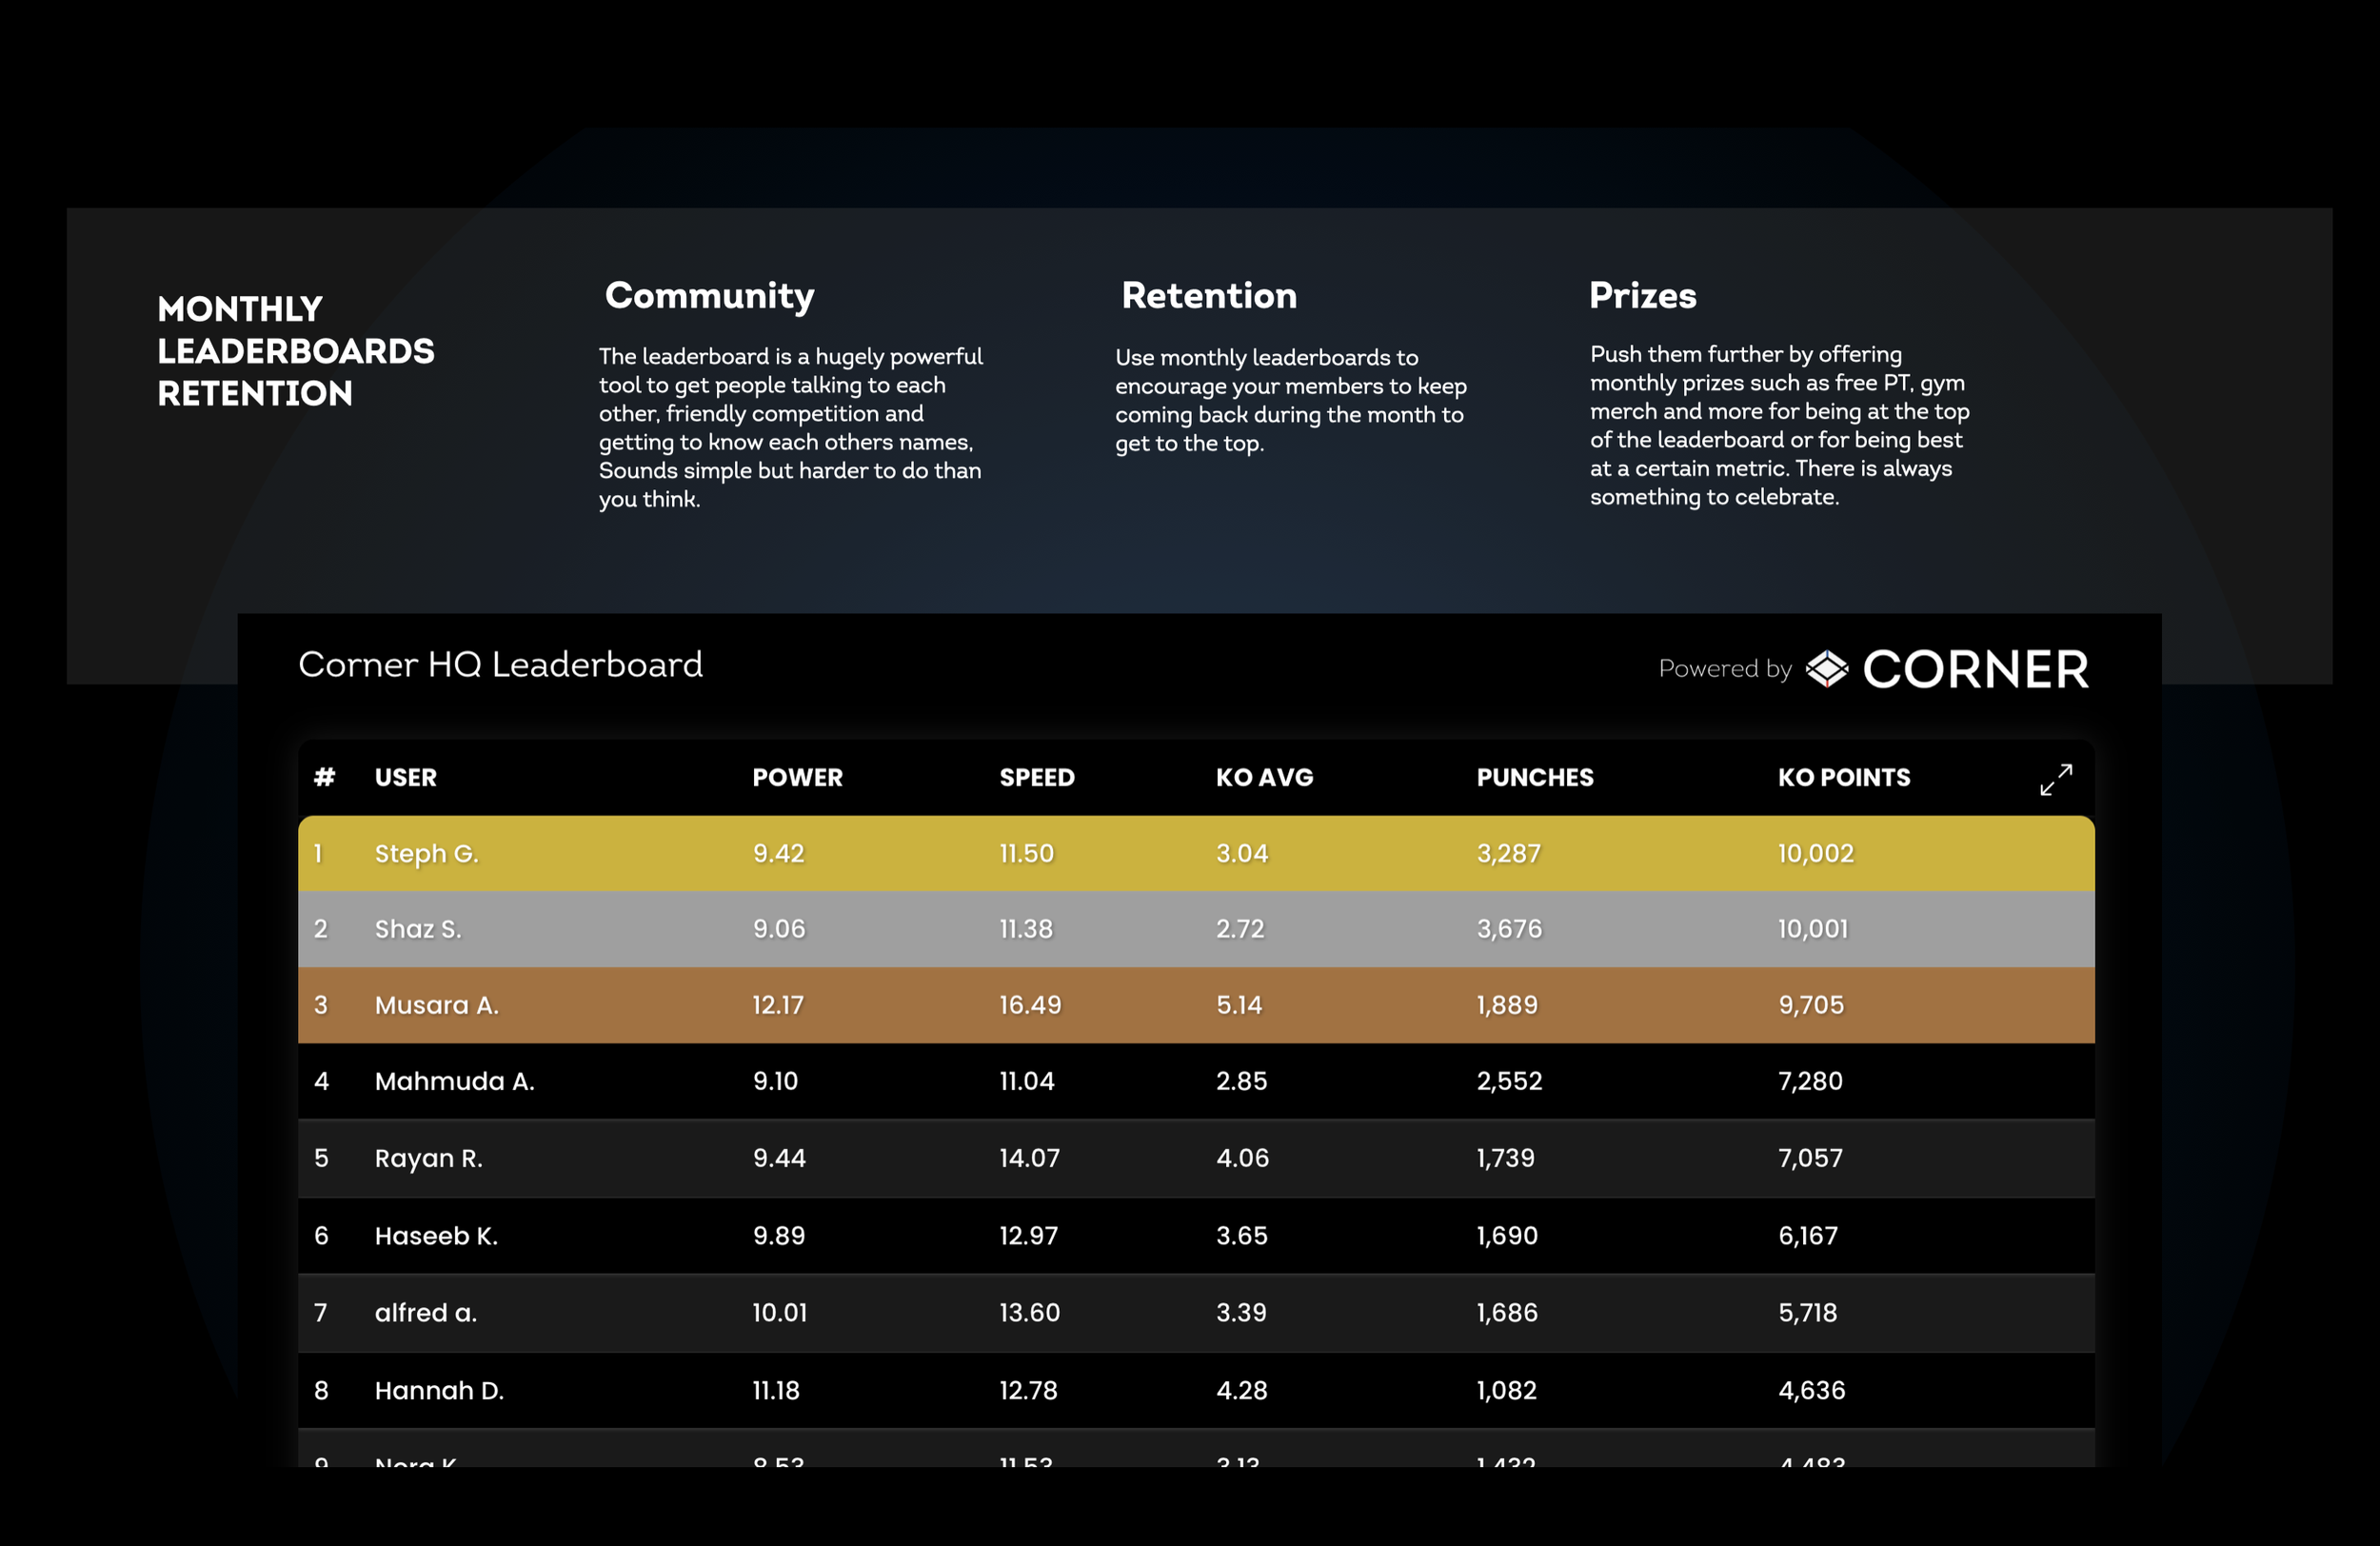
Task: Click the Powered by label
Action: pyautogui.click(x=1725, y=669)
